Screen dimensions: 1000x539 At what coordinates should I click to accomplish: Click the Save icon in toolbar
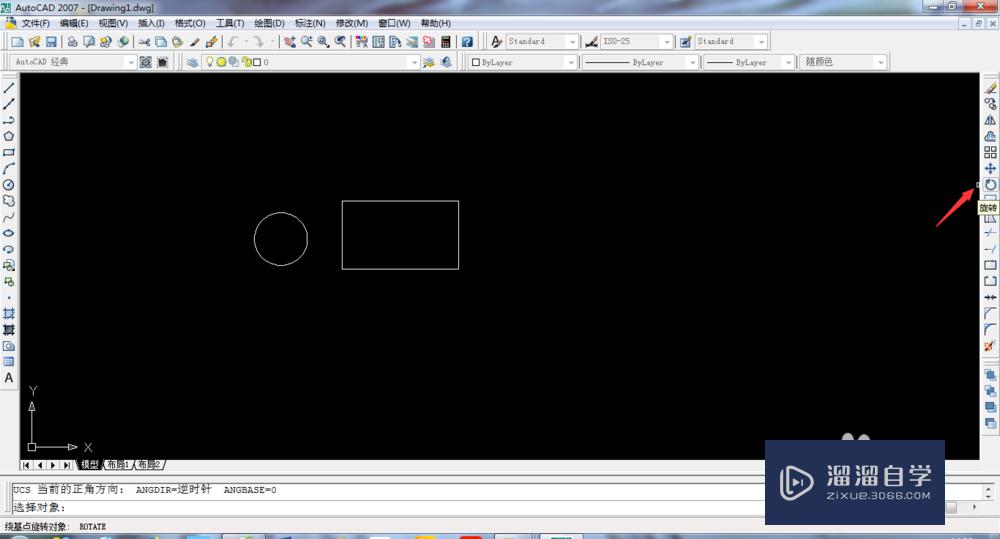pyautogui.click(x=51, y=41)
